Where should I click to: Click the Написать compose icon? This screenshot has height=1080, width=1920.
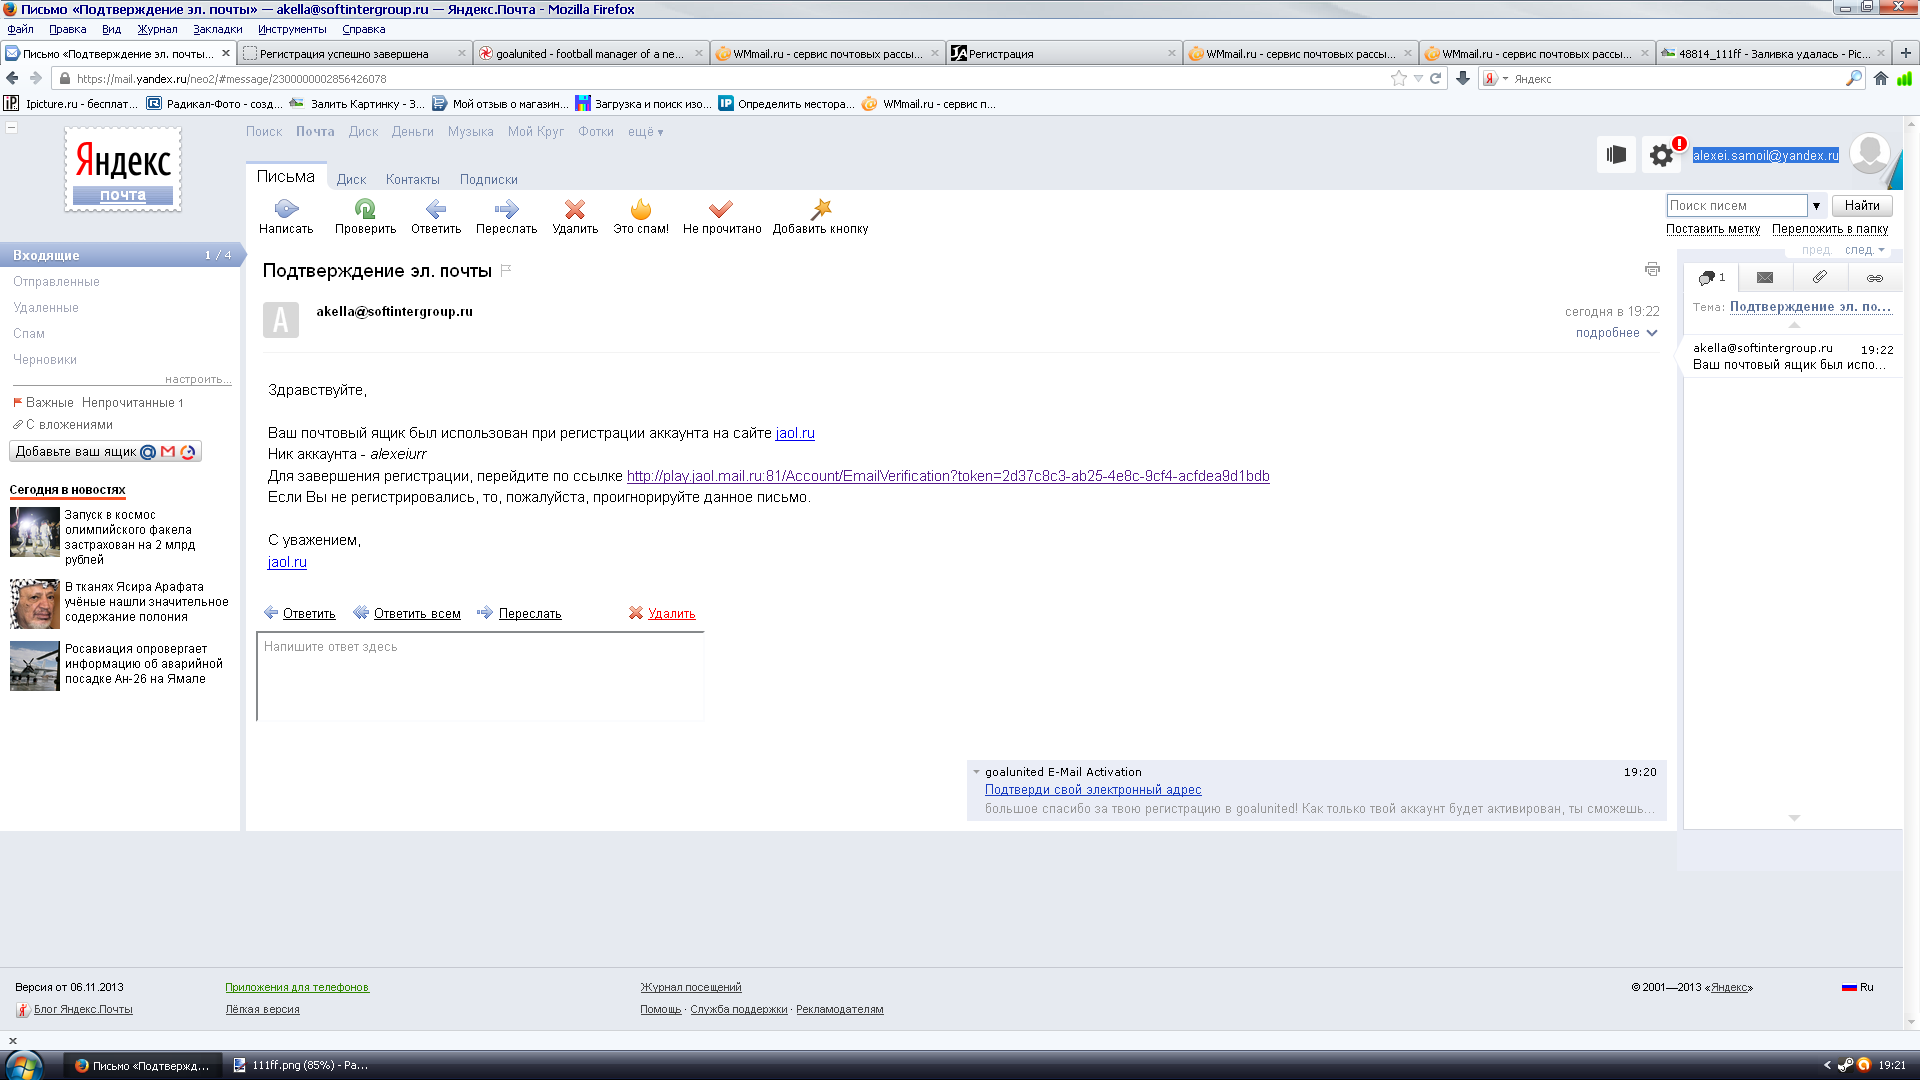point(286,209)
